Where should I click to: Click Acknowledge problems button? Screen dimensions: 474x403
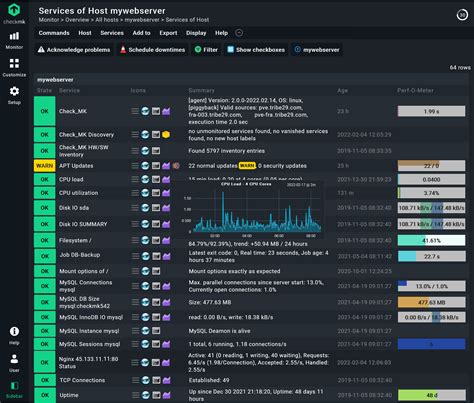(x=74, y=50)
